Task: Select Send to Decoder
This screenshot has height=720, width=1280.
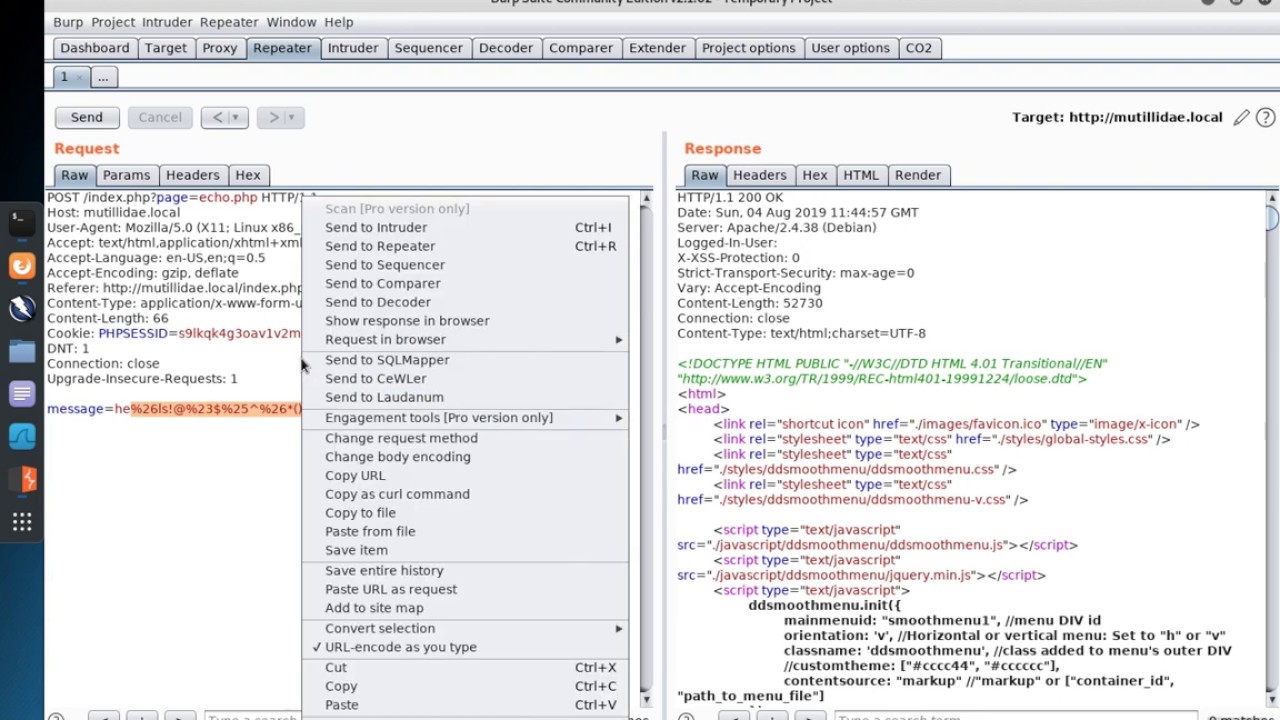Action: (x=466, y=302)
